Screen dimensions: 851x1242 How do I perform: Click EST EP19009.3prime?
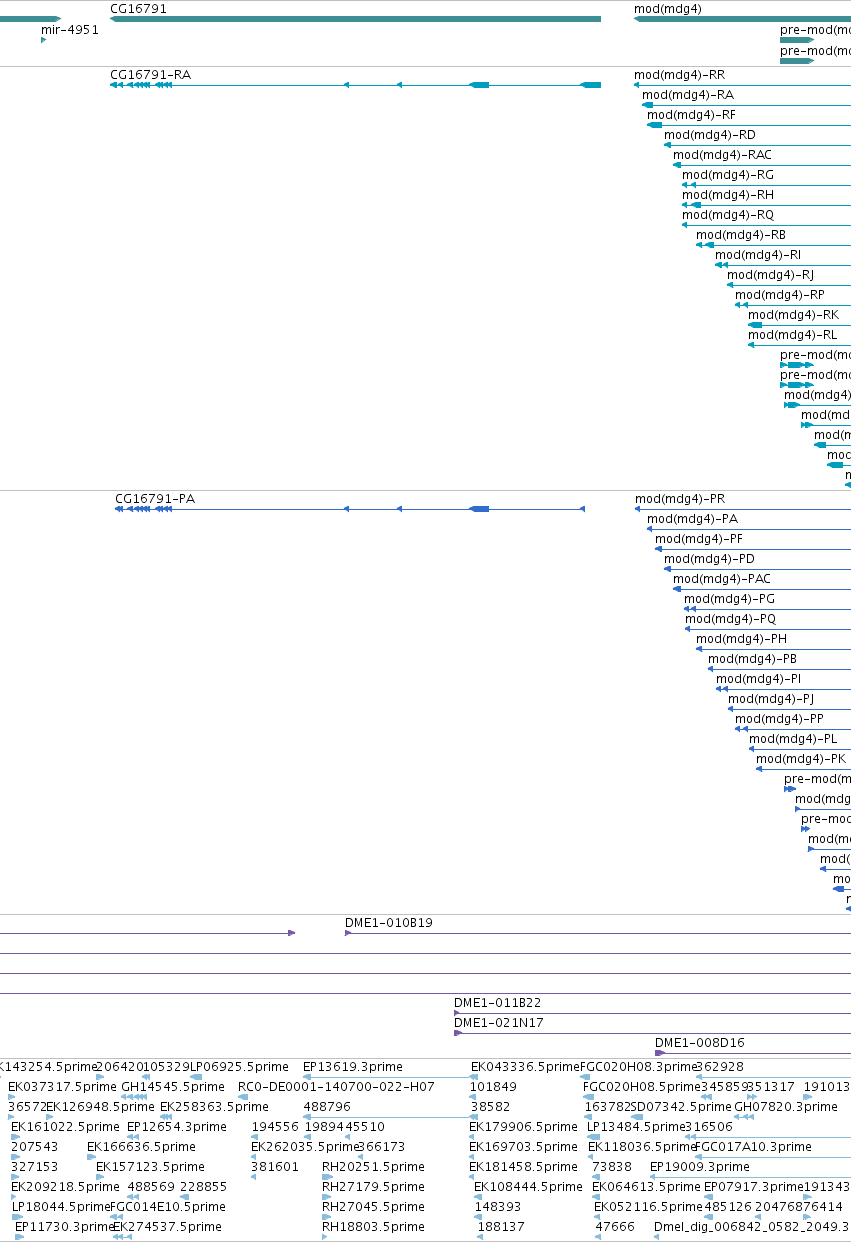click(700, 1166)
